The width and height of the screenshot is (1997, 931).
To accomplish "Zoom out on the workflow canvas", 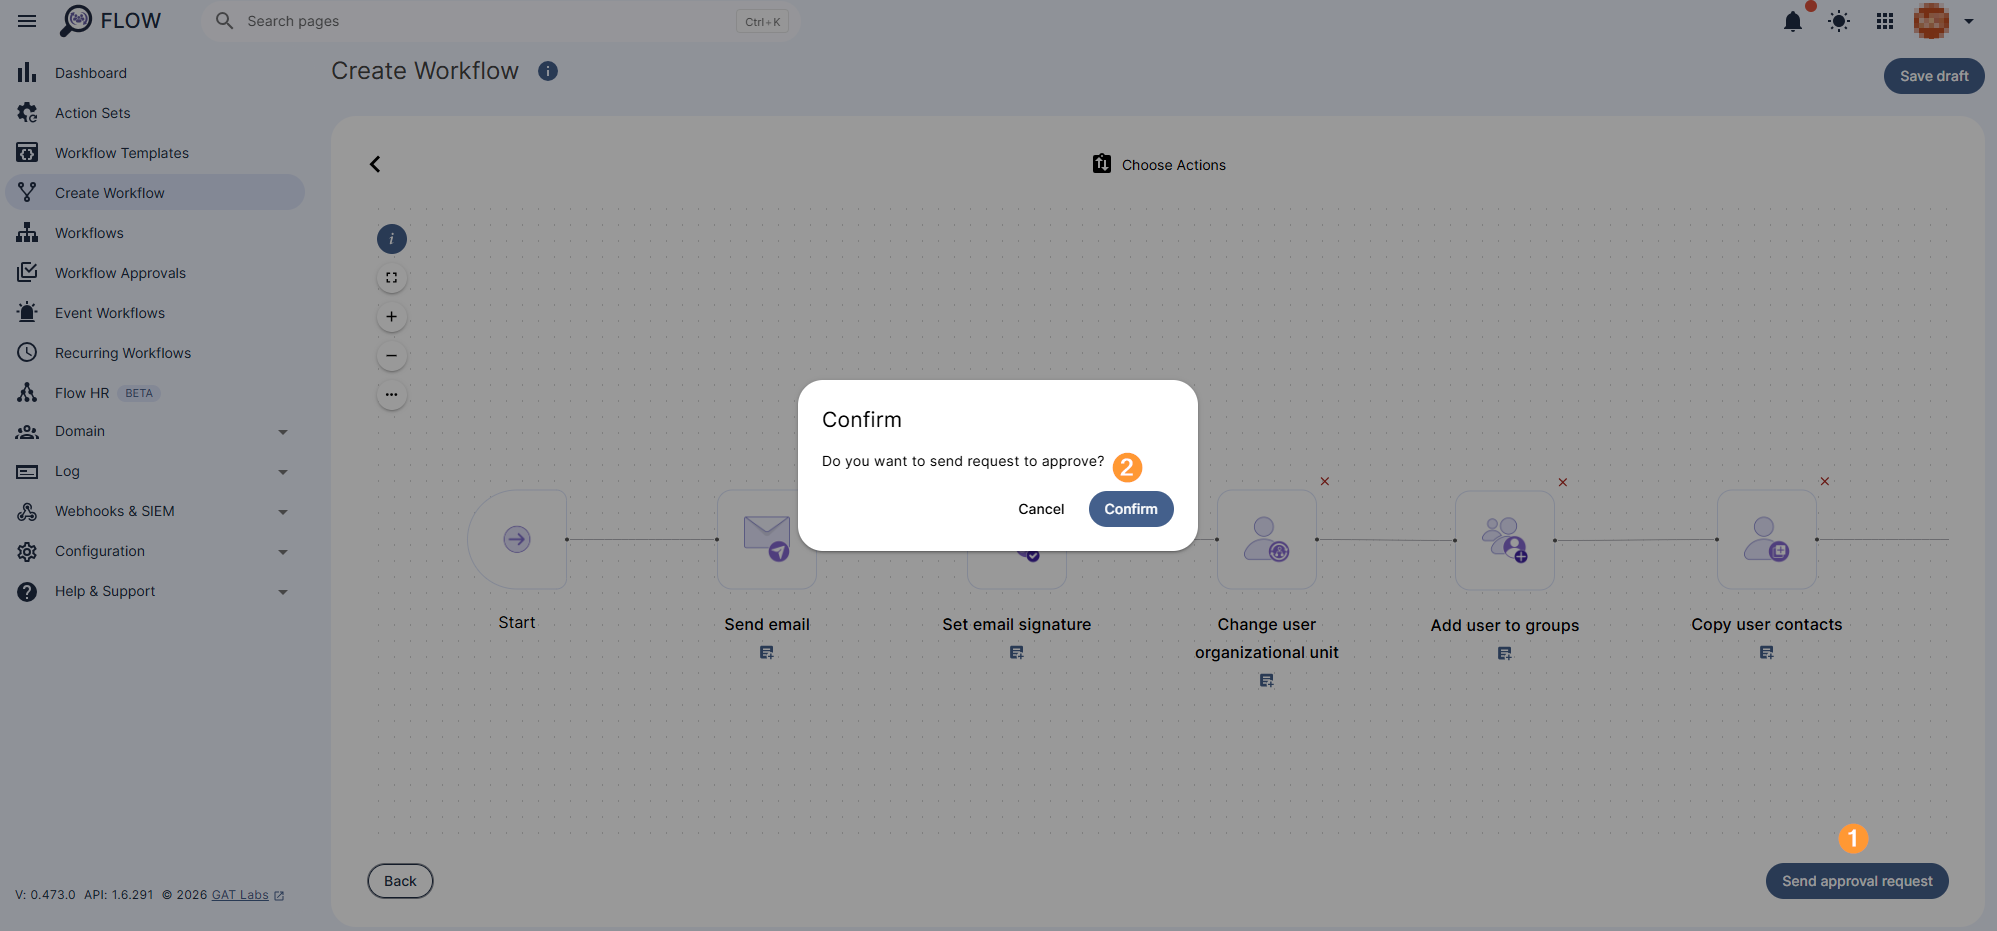I will [392, 356].
